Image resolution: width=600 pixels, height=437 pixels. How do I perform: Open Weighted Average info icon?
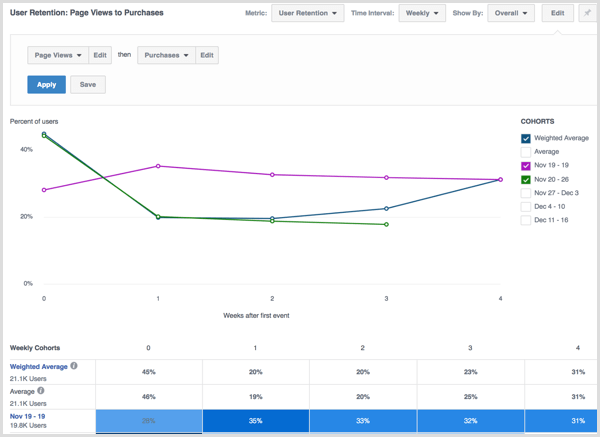click(x=74, y=366)
